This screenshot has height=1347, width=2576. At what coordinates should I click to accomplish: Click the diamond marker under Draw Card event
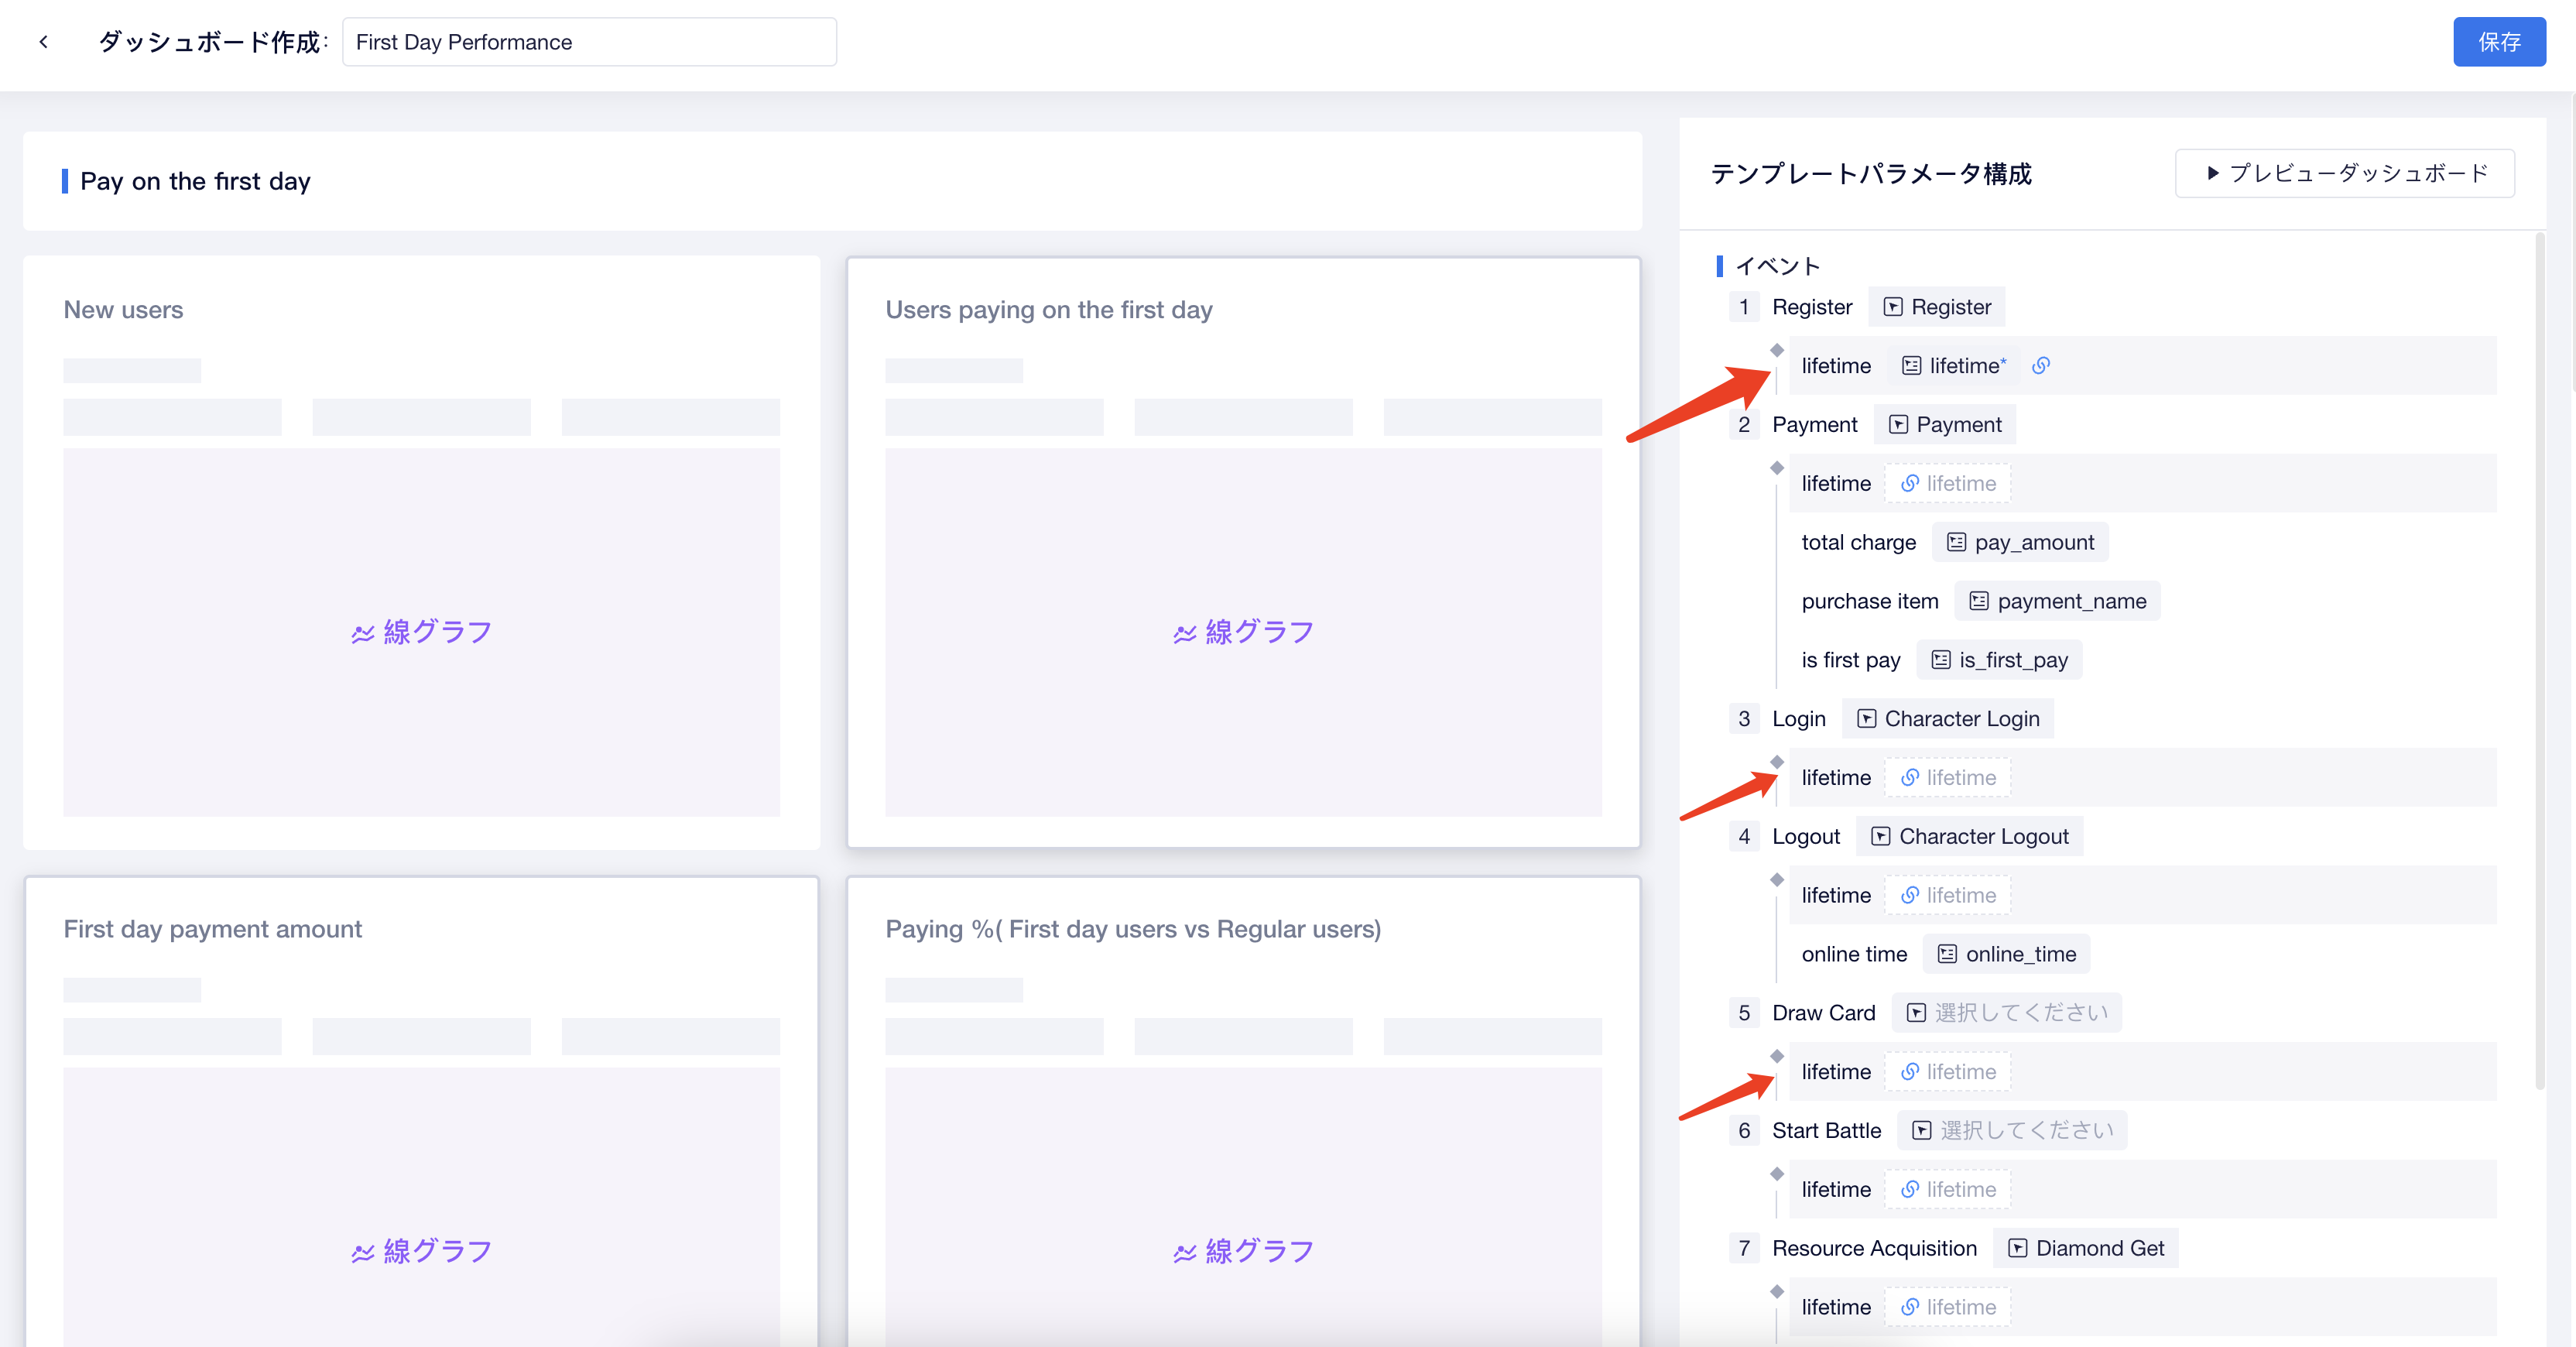[x=1777, y=1056]
